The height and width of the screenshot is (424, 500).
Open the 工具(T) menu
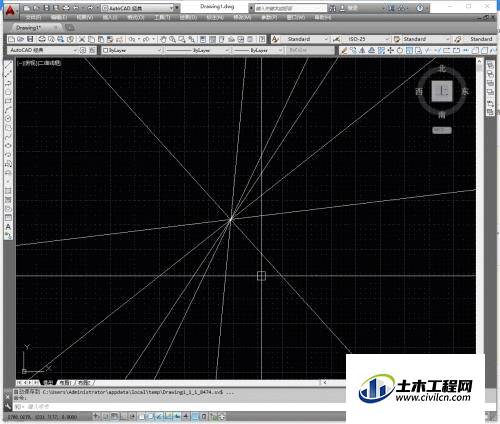click(x=162, y=17)
